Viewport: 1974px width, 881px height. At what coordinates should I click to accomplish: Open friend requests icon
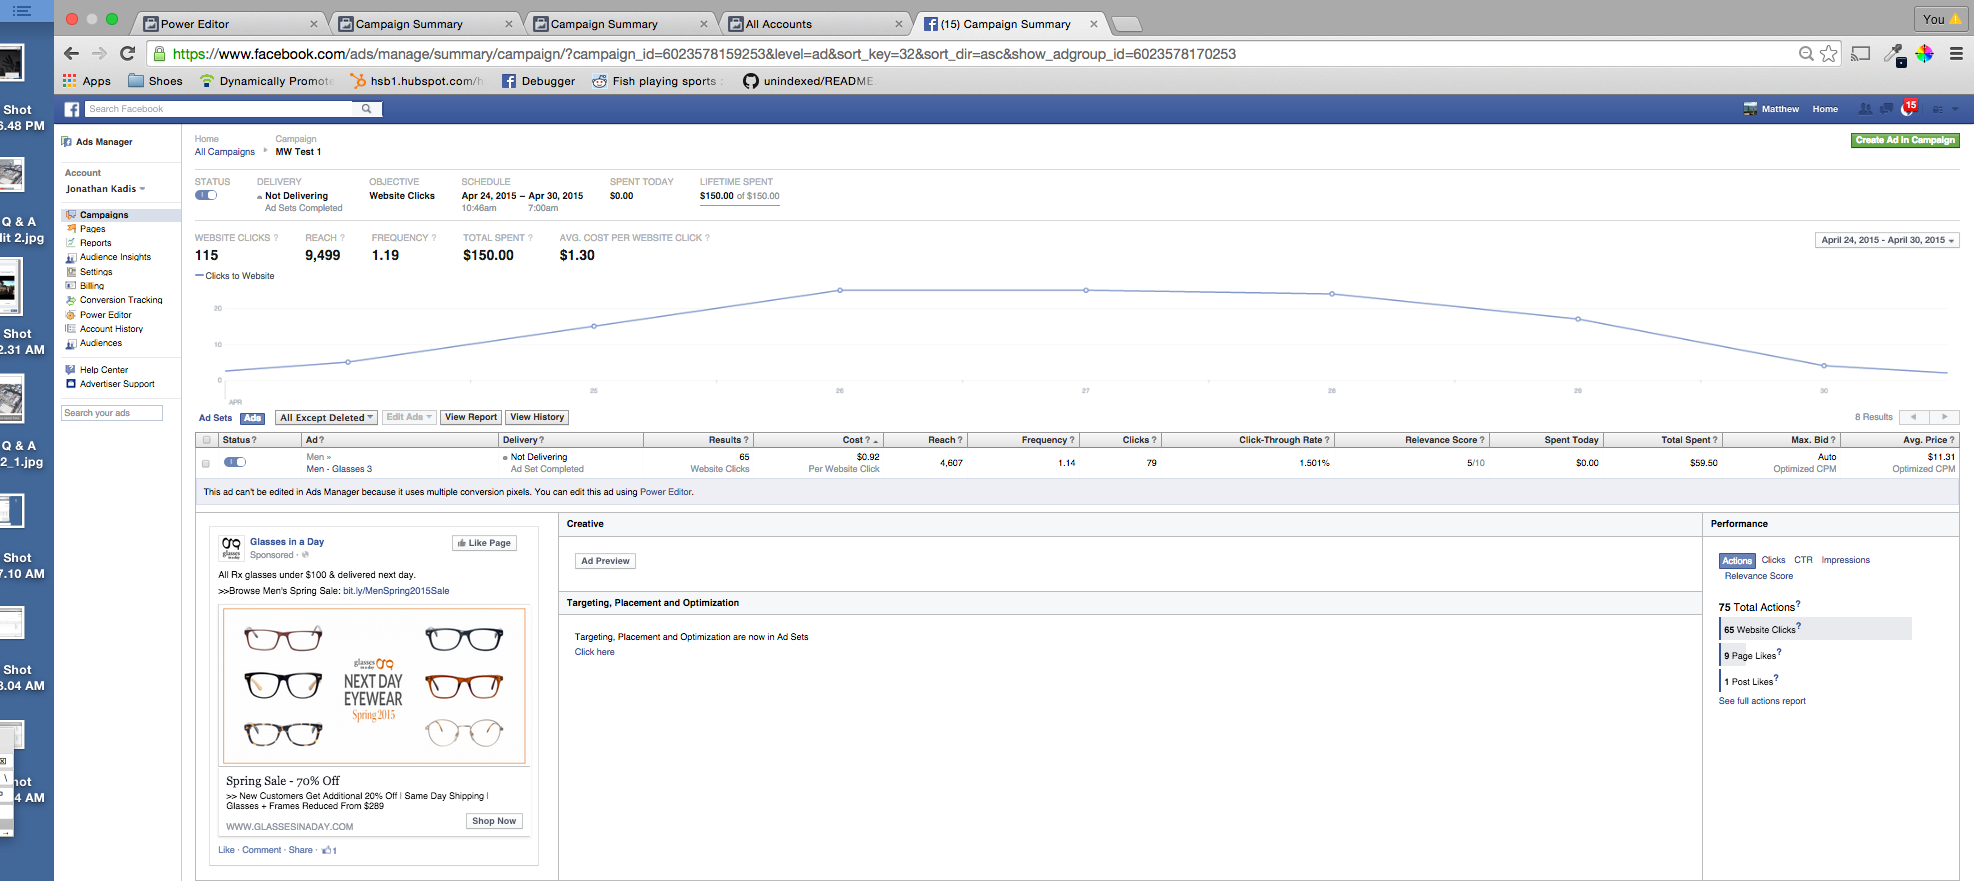point(1865,109)
